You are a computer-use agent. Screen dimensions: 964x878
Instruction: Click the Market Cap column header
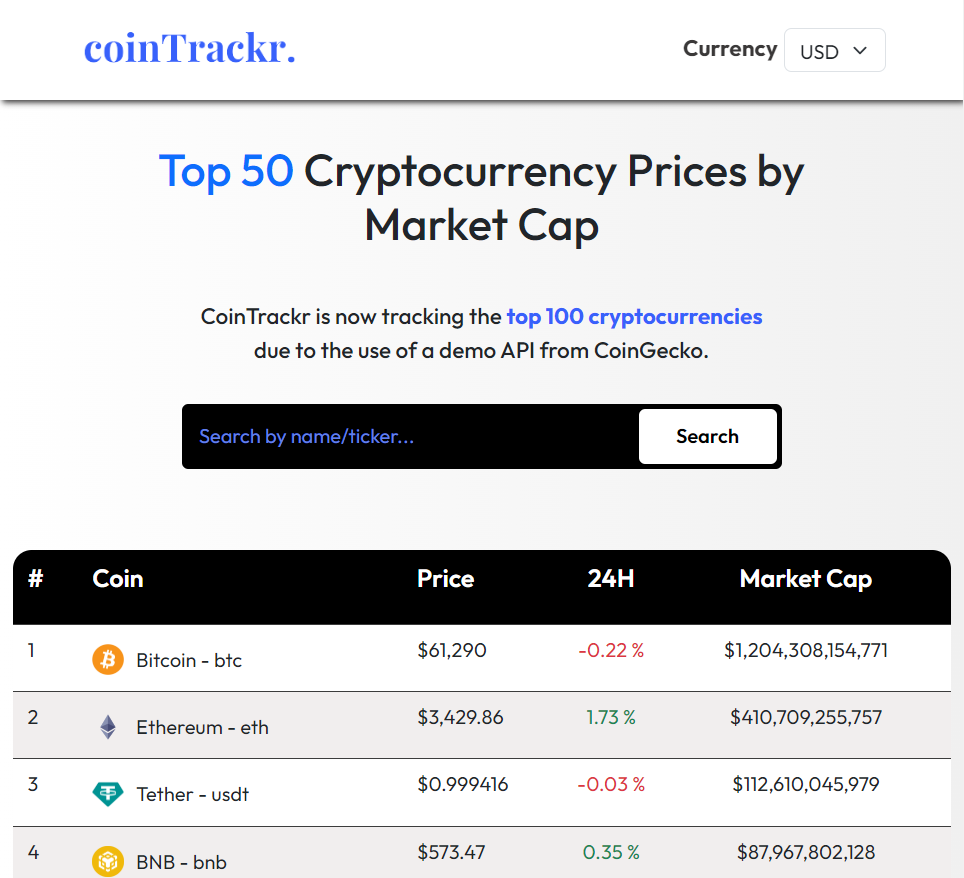806,579
